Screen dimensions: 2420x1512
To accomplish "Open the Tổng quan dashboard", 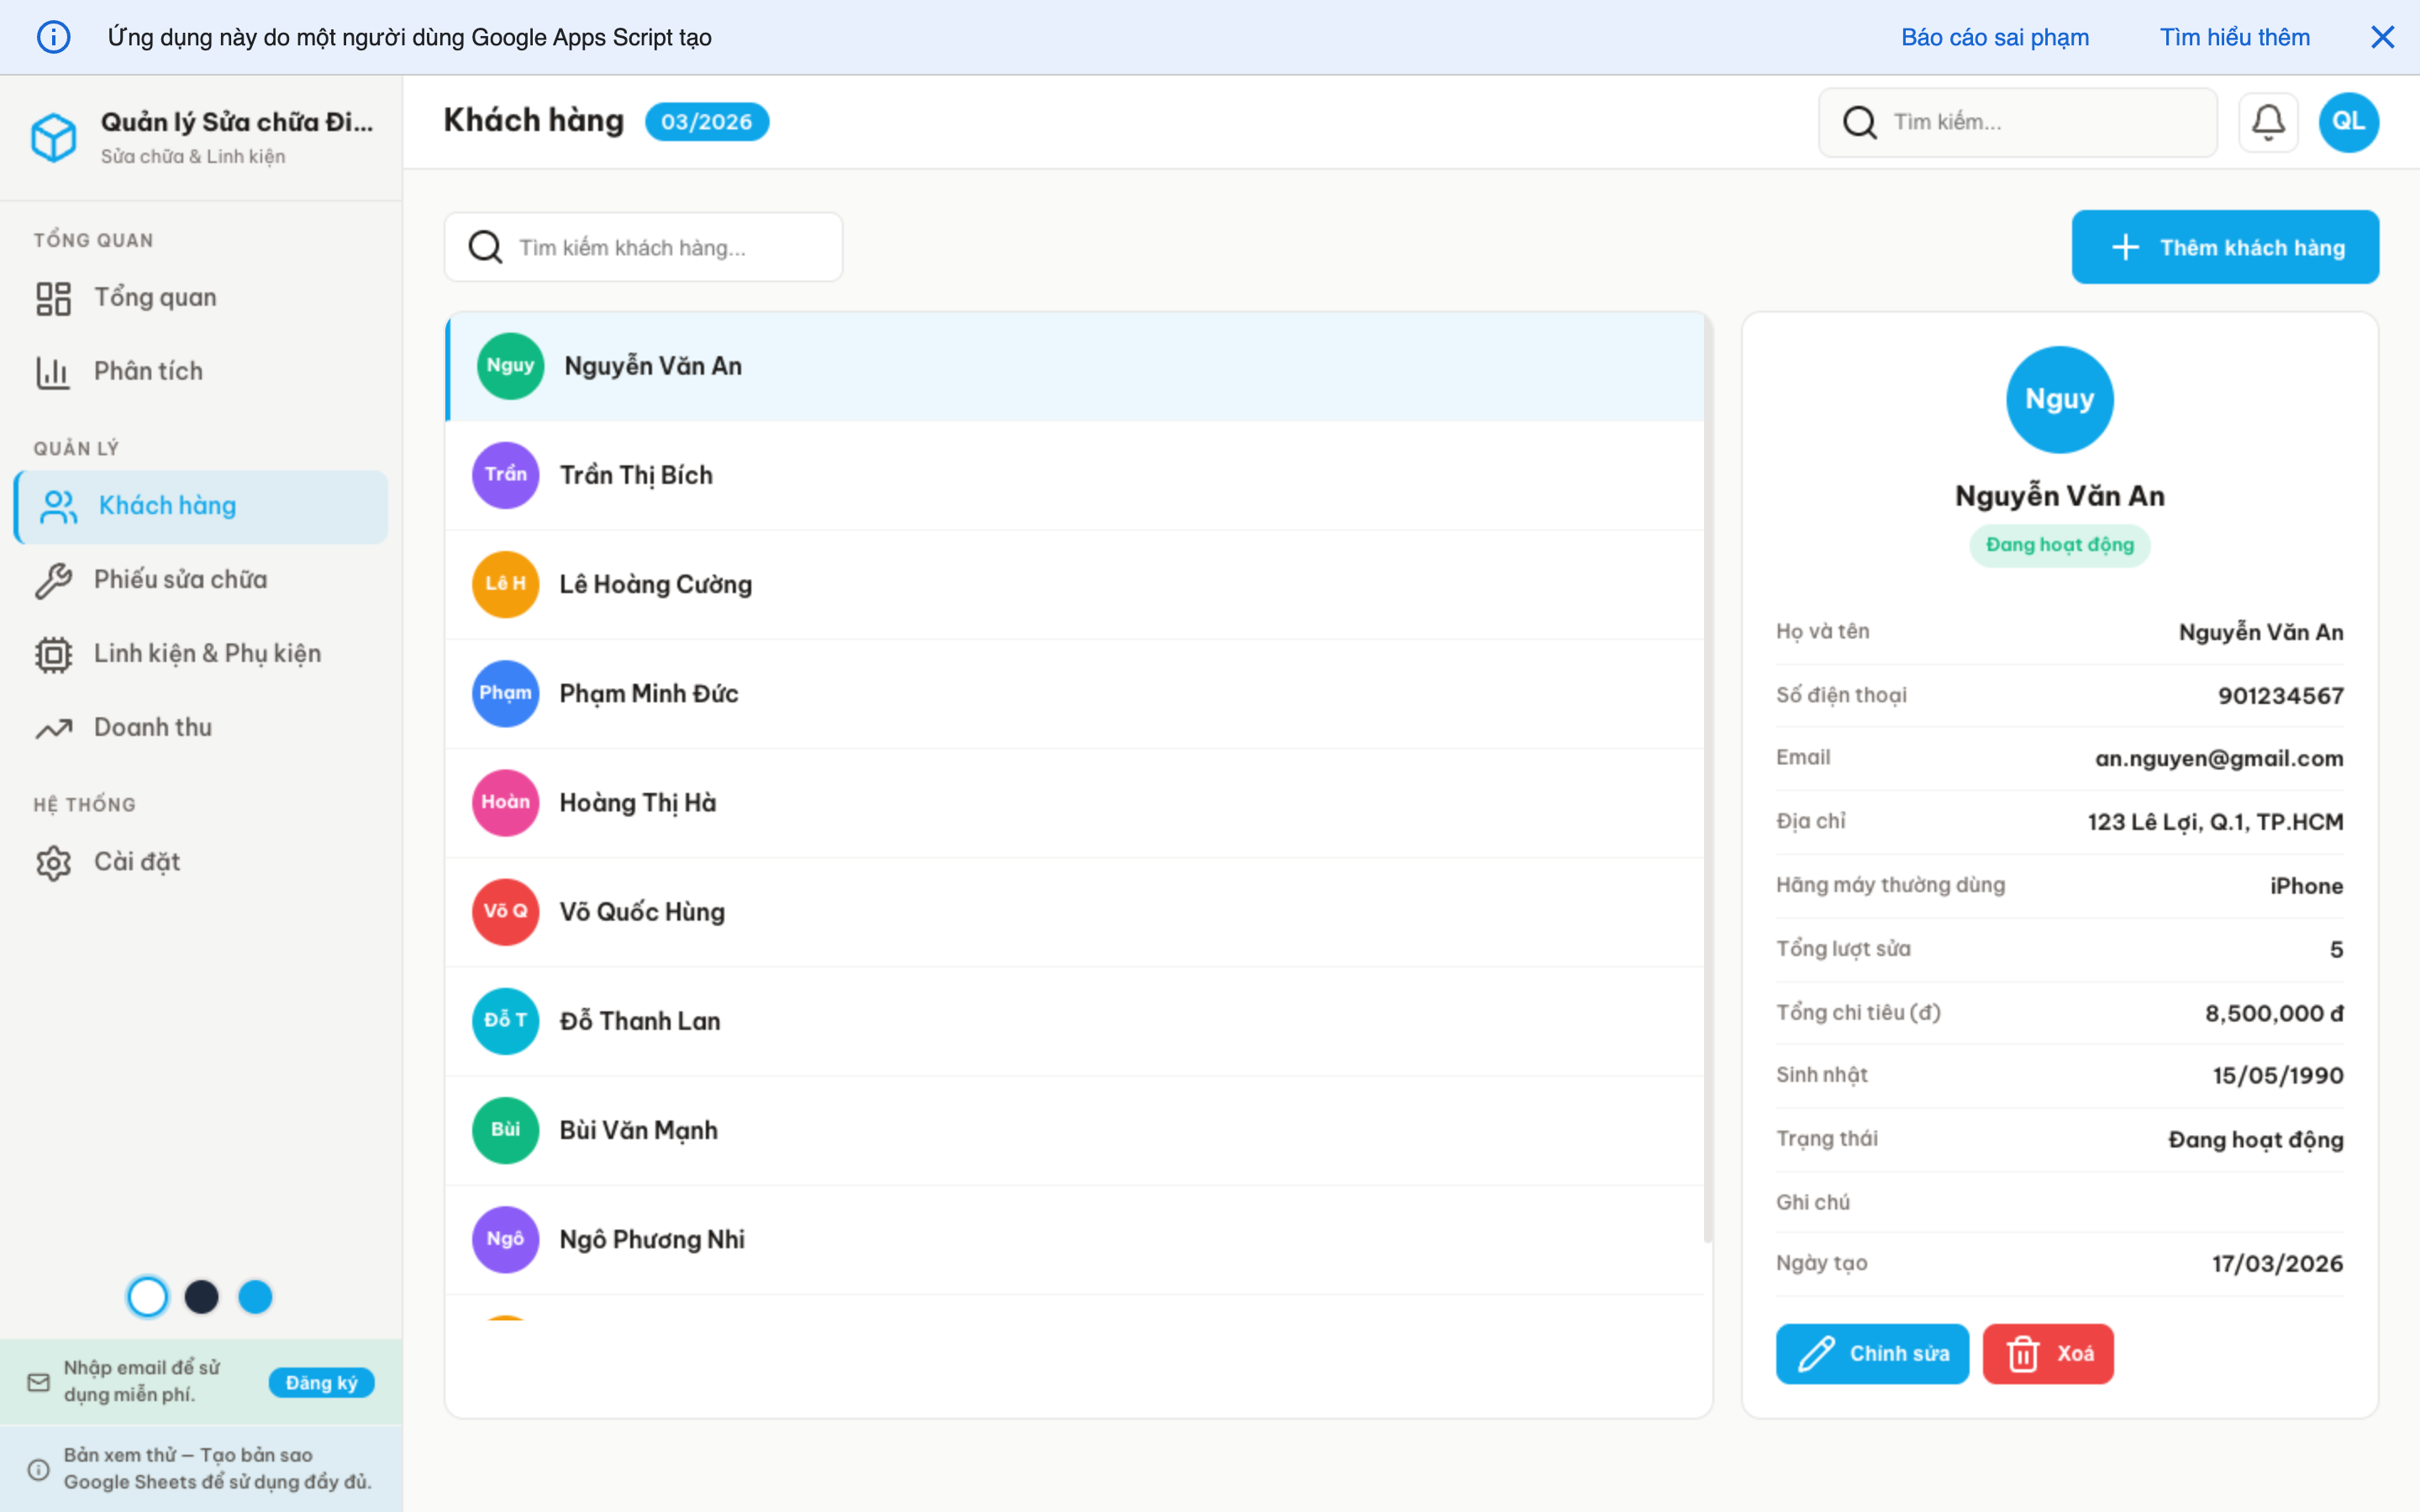I will click(x=155, y=296).
